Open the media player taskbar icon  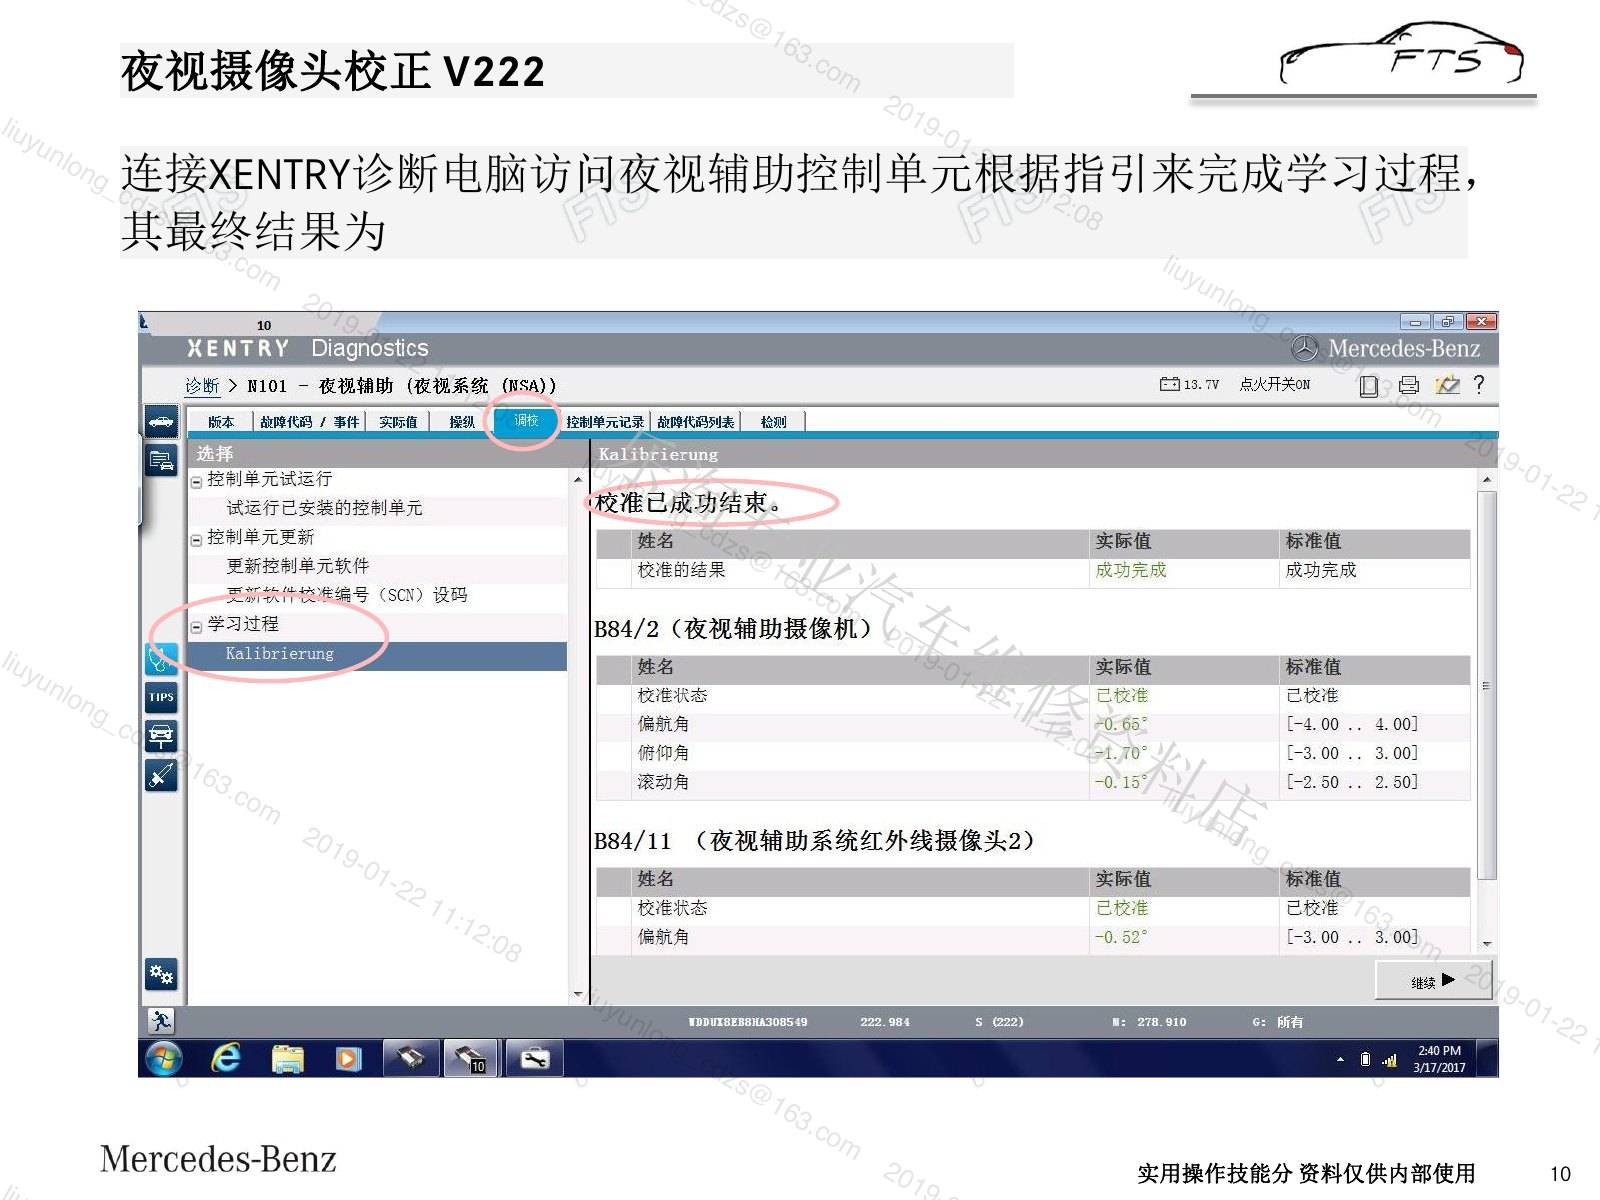(x=348, y=1058)
